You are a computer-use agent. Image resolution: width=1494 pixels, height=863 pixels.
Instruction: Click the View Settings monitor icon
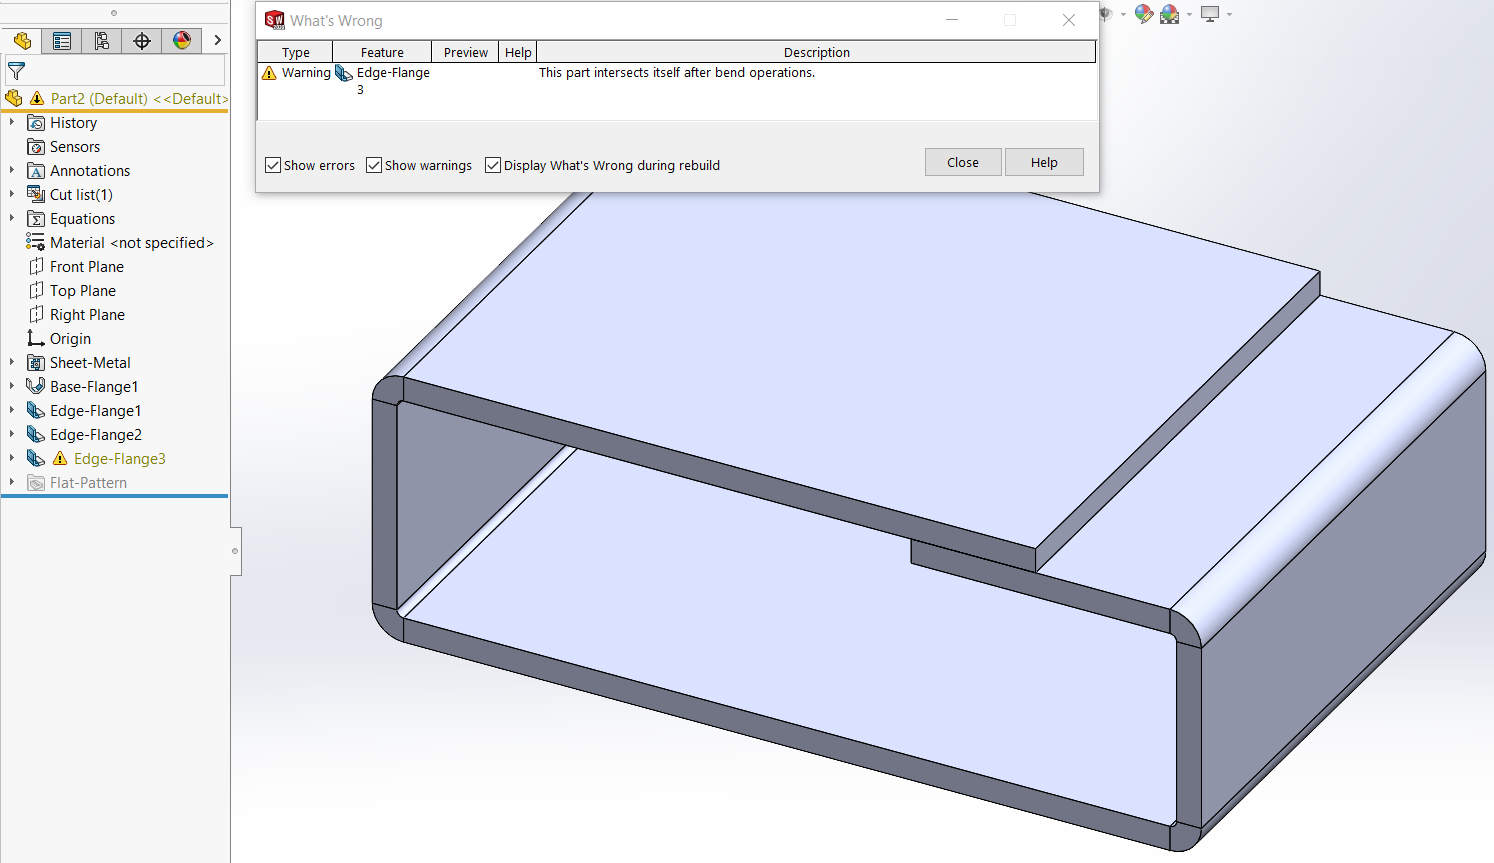[x=1210, y=14]
